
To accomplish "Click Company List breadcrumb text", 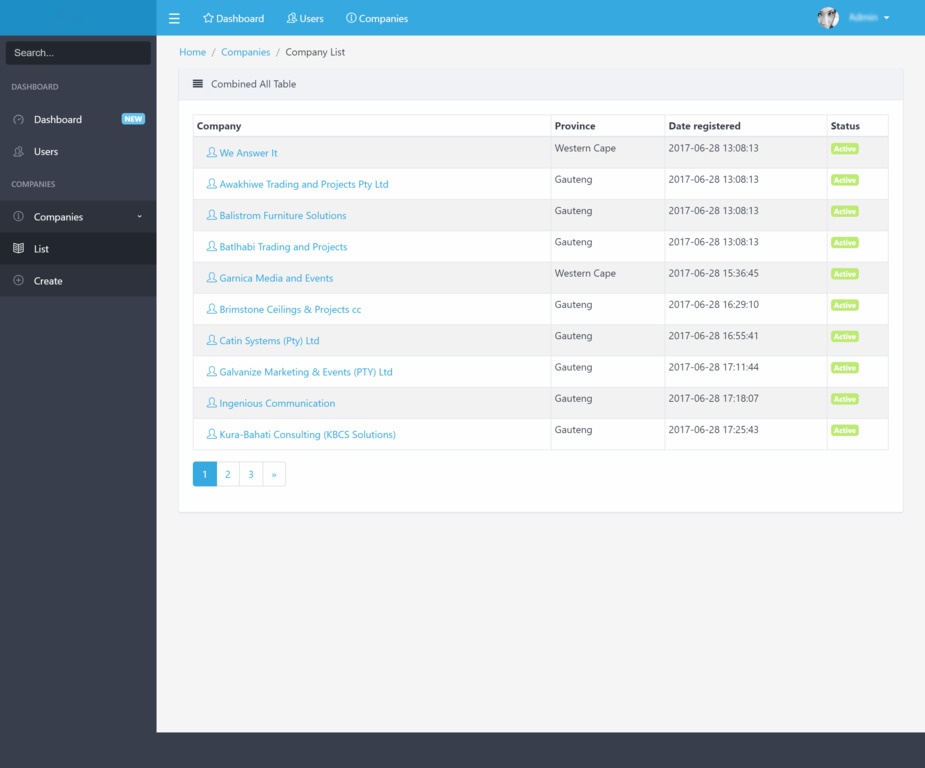I will point(315,52).
